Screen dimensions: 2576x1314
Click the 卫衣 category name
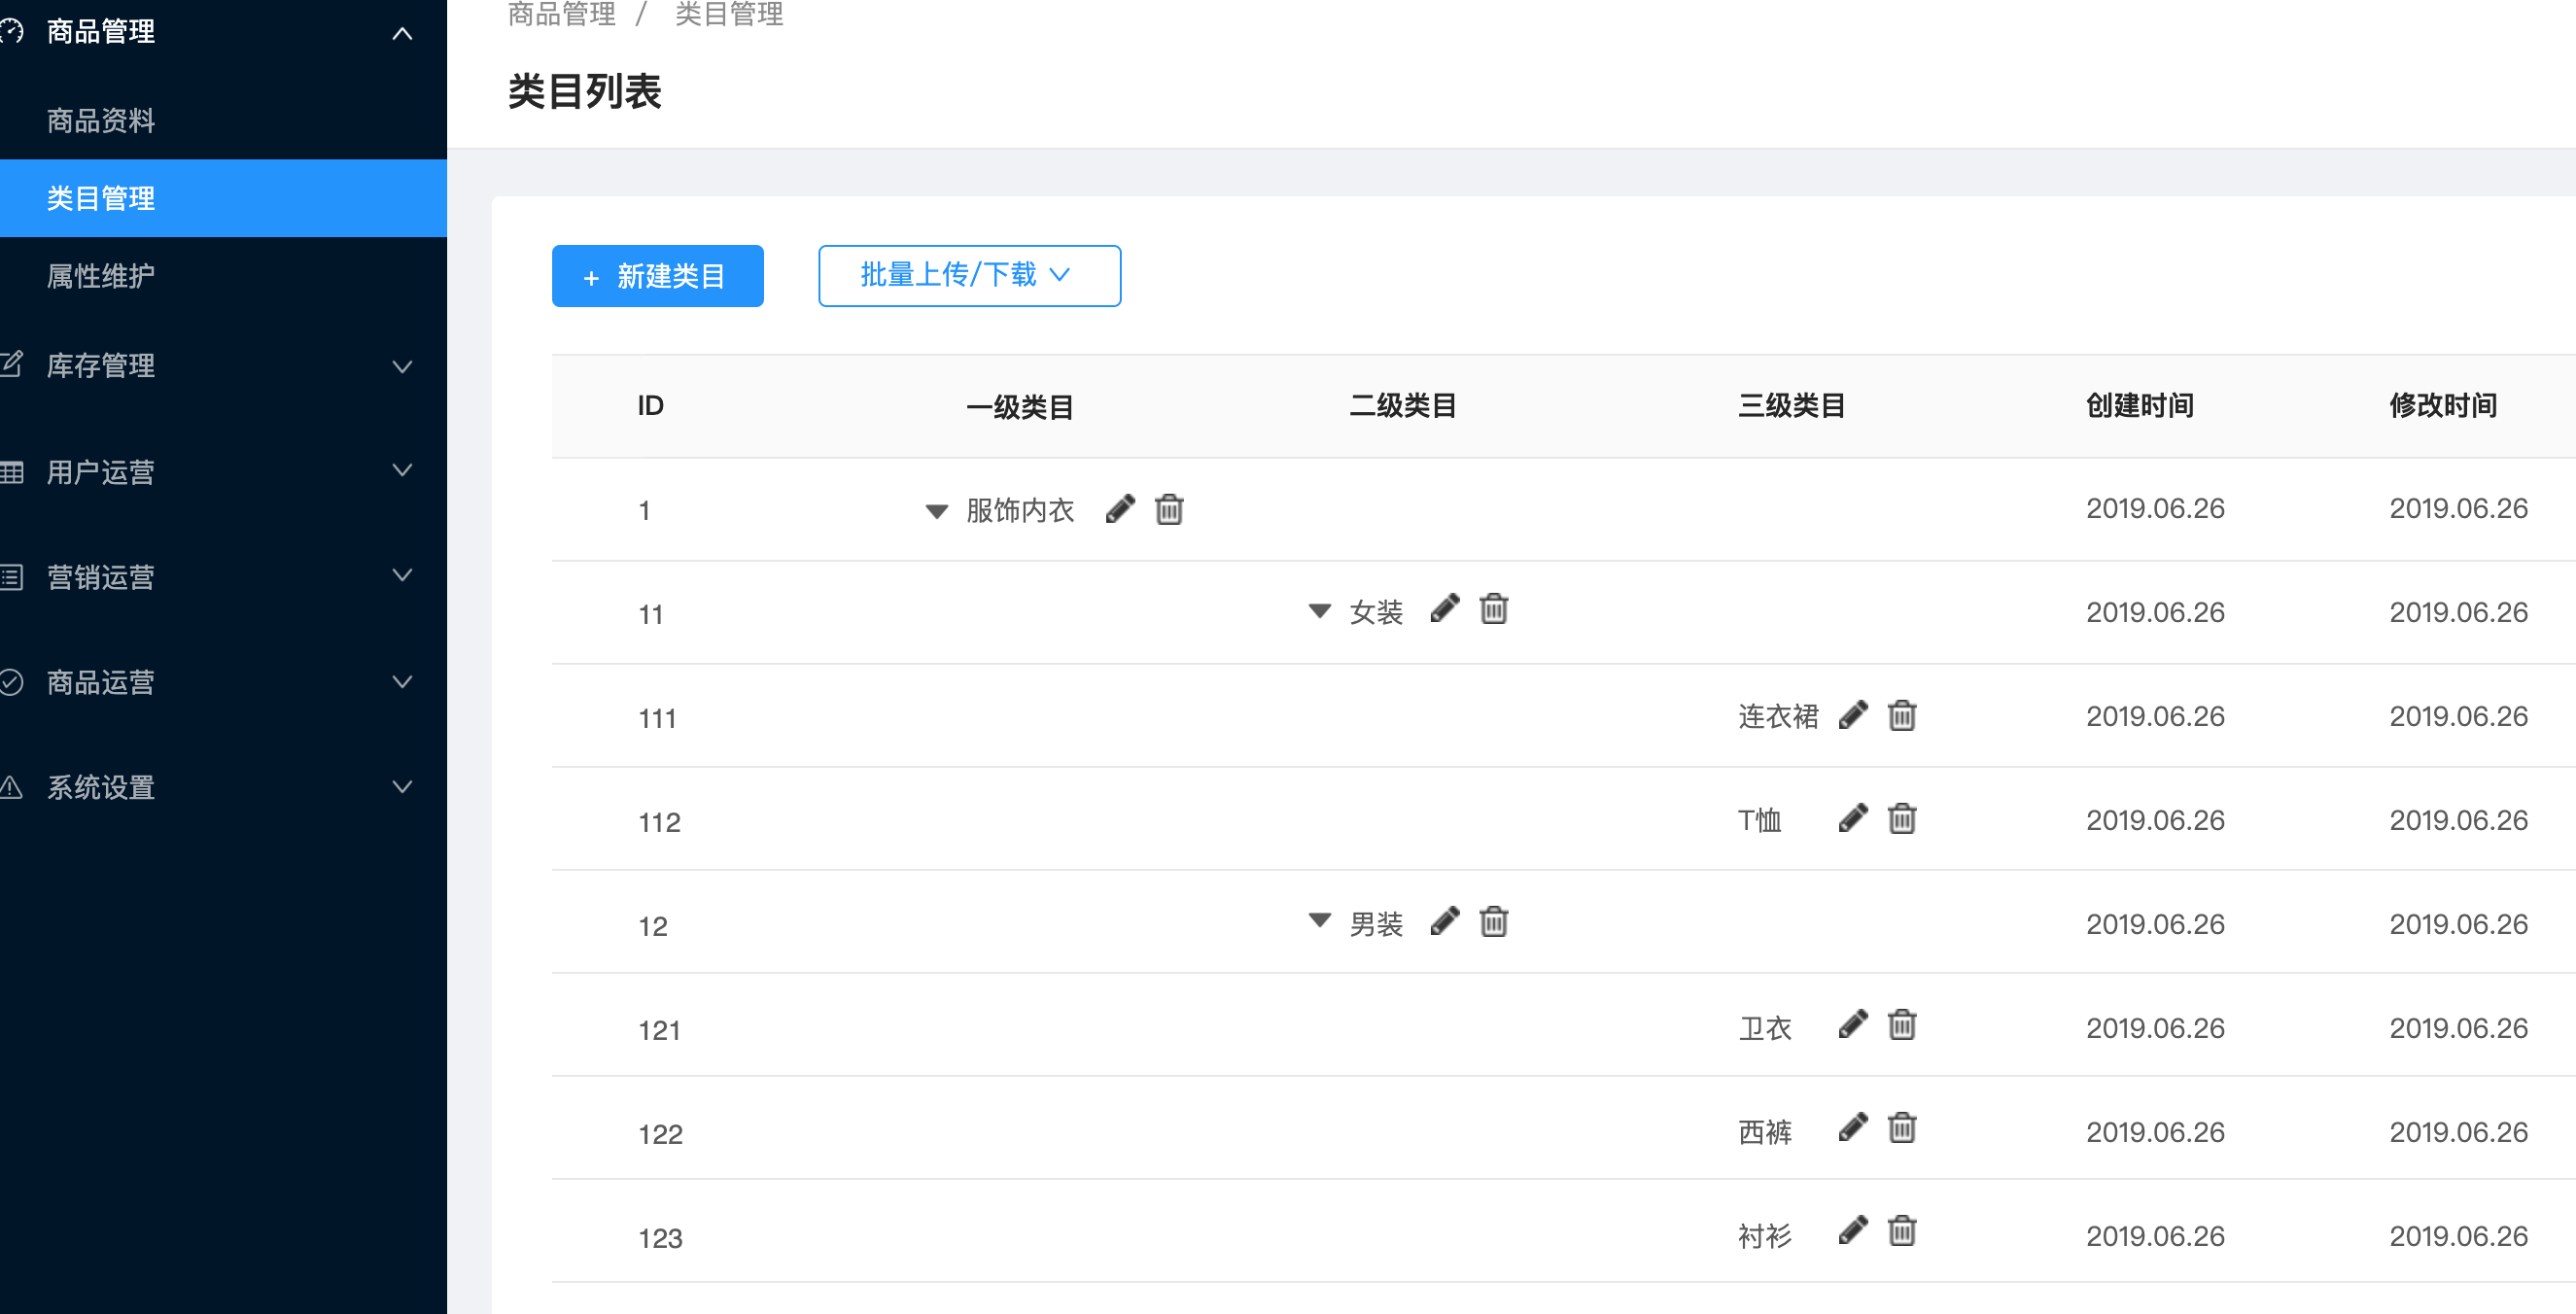click(1765, 1028)
